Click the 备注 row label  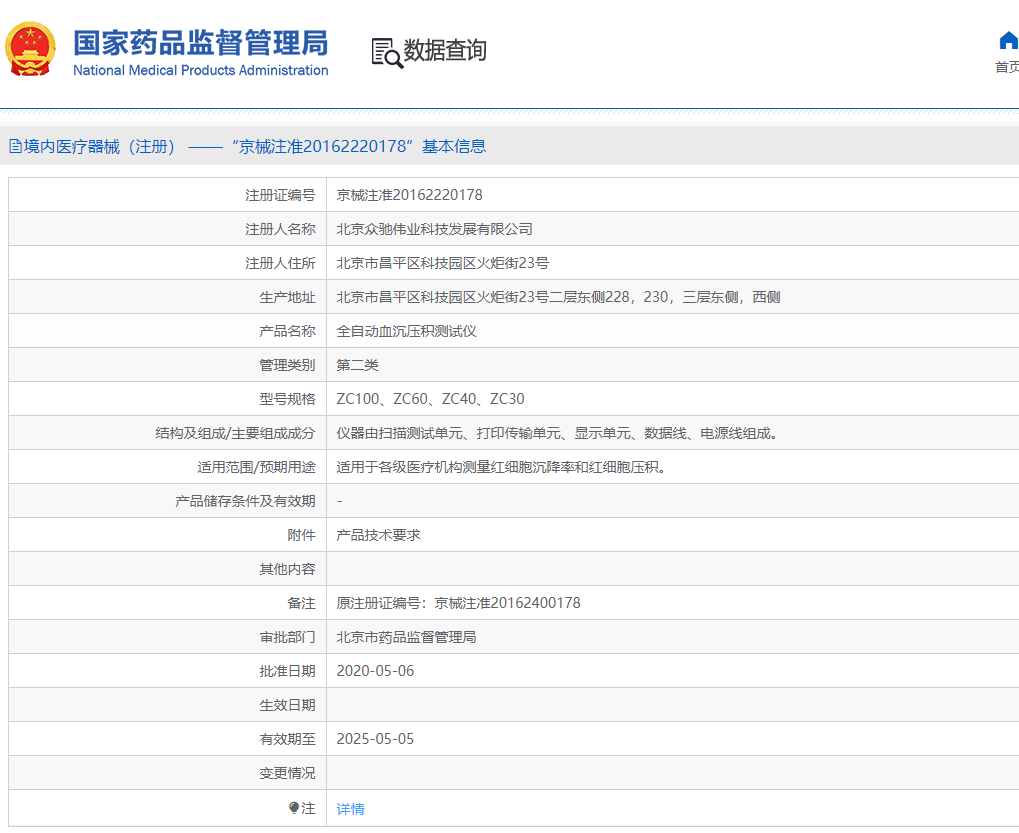[x=302, y=603]
